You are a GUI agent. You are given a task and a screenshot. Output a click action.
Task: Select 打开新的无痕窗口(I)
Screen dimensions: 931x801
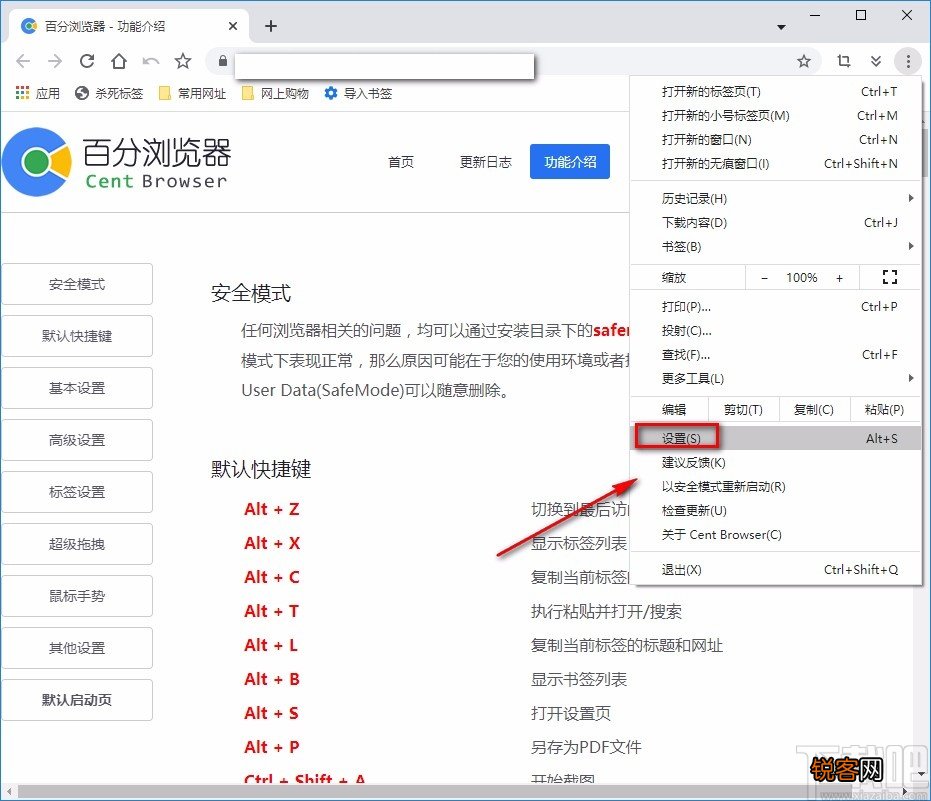(x=775, y=163)
